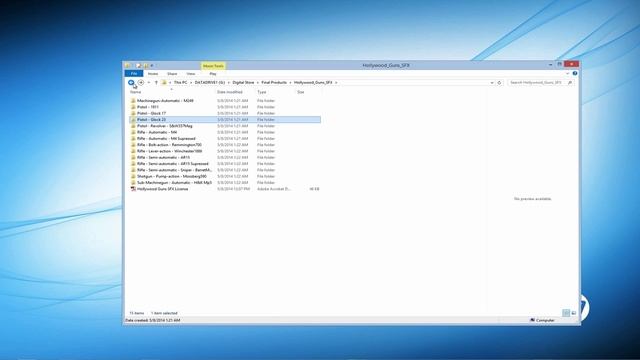
Task: Open the Quick Access Toolbar customize dropdown
Action: coord(152,66)
